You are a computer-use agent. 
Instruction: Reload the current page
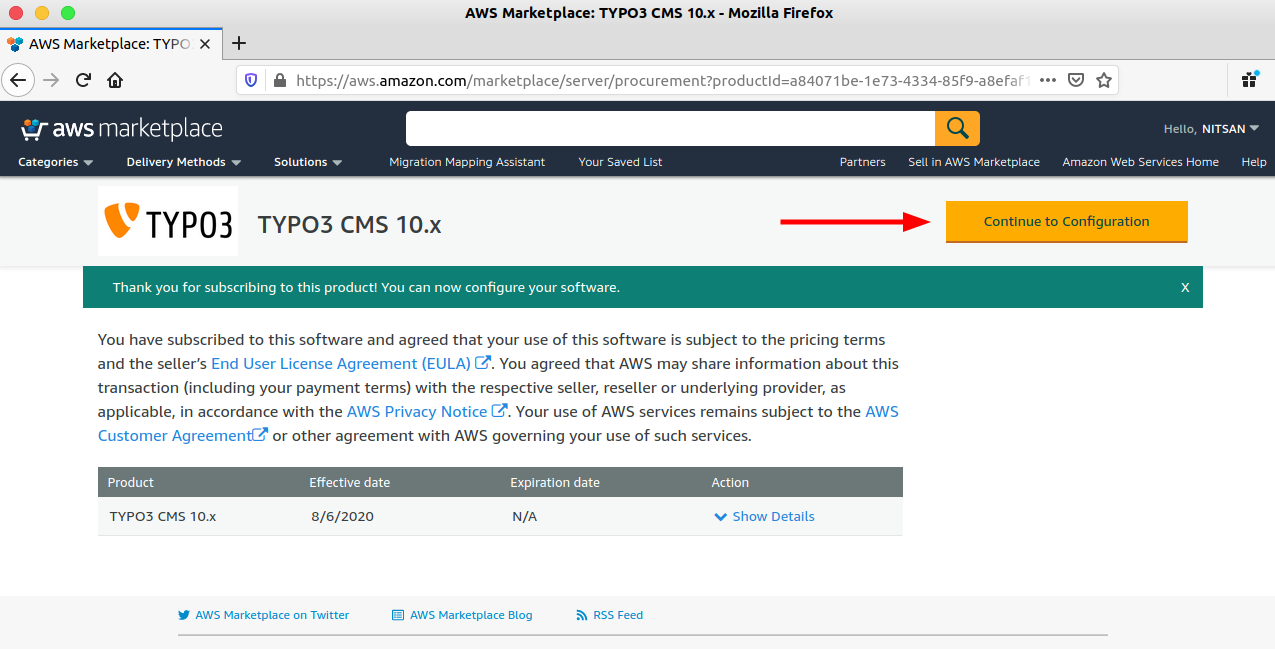tap(83, 80)
